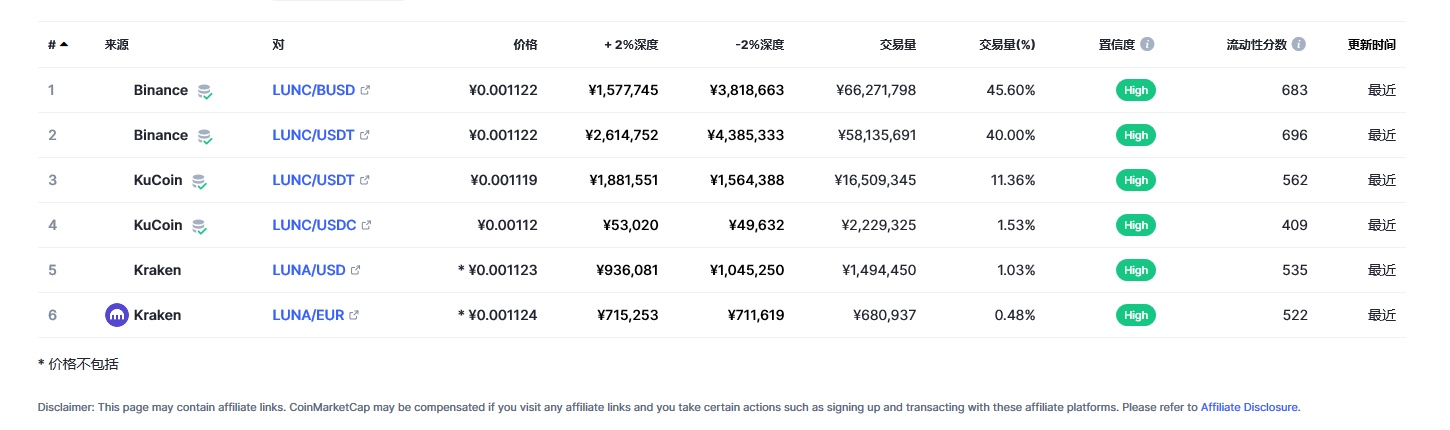This screenshot has height=430, width=1450.
Task: Click Kraken source name in row 5
Action: (157, 270)
